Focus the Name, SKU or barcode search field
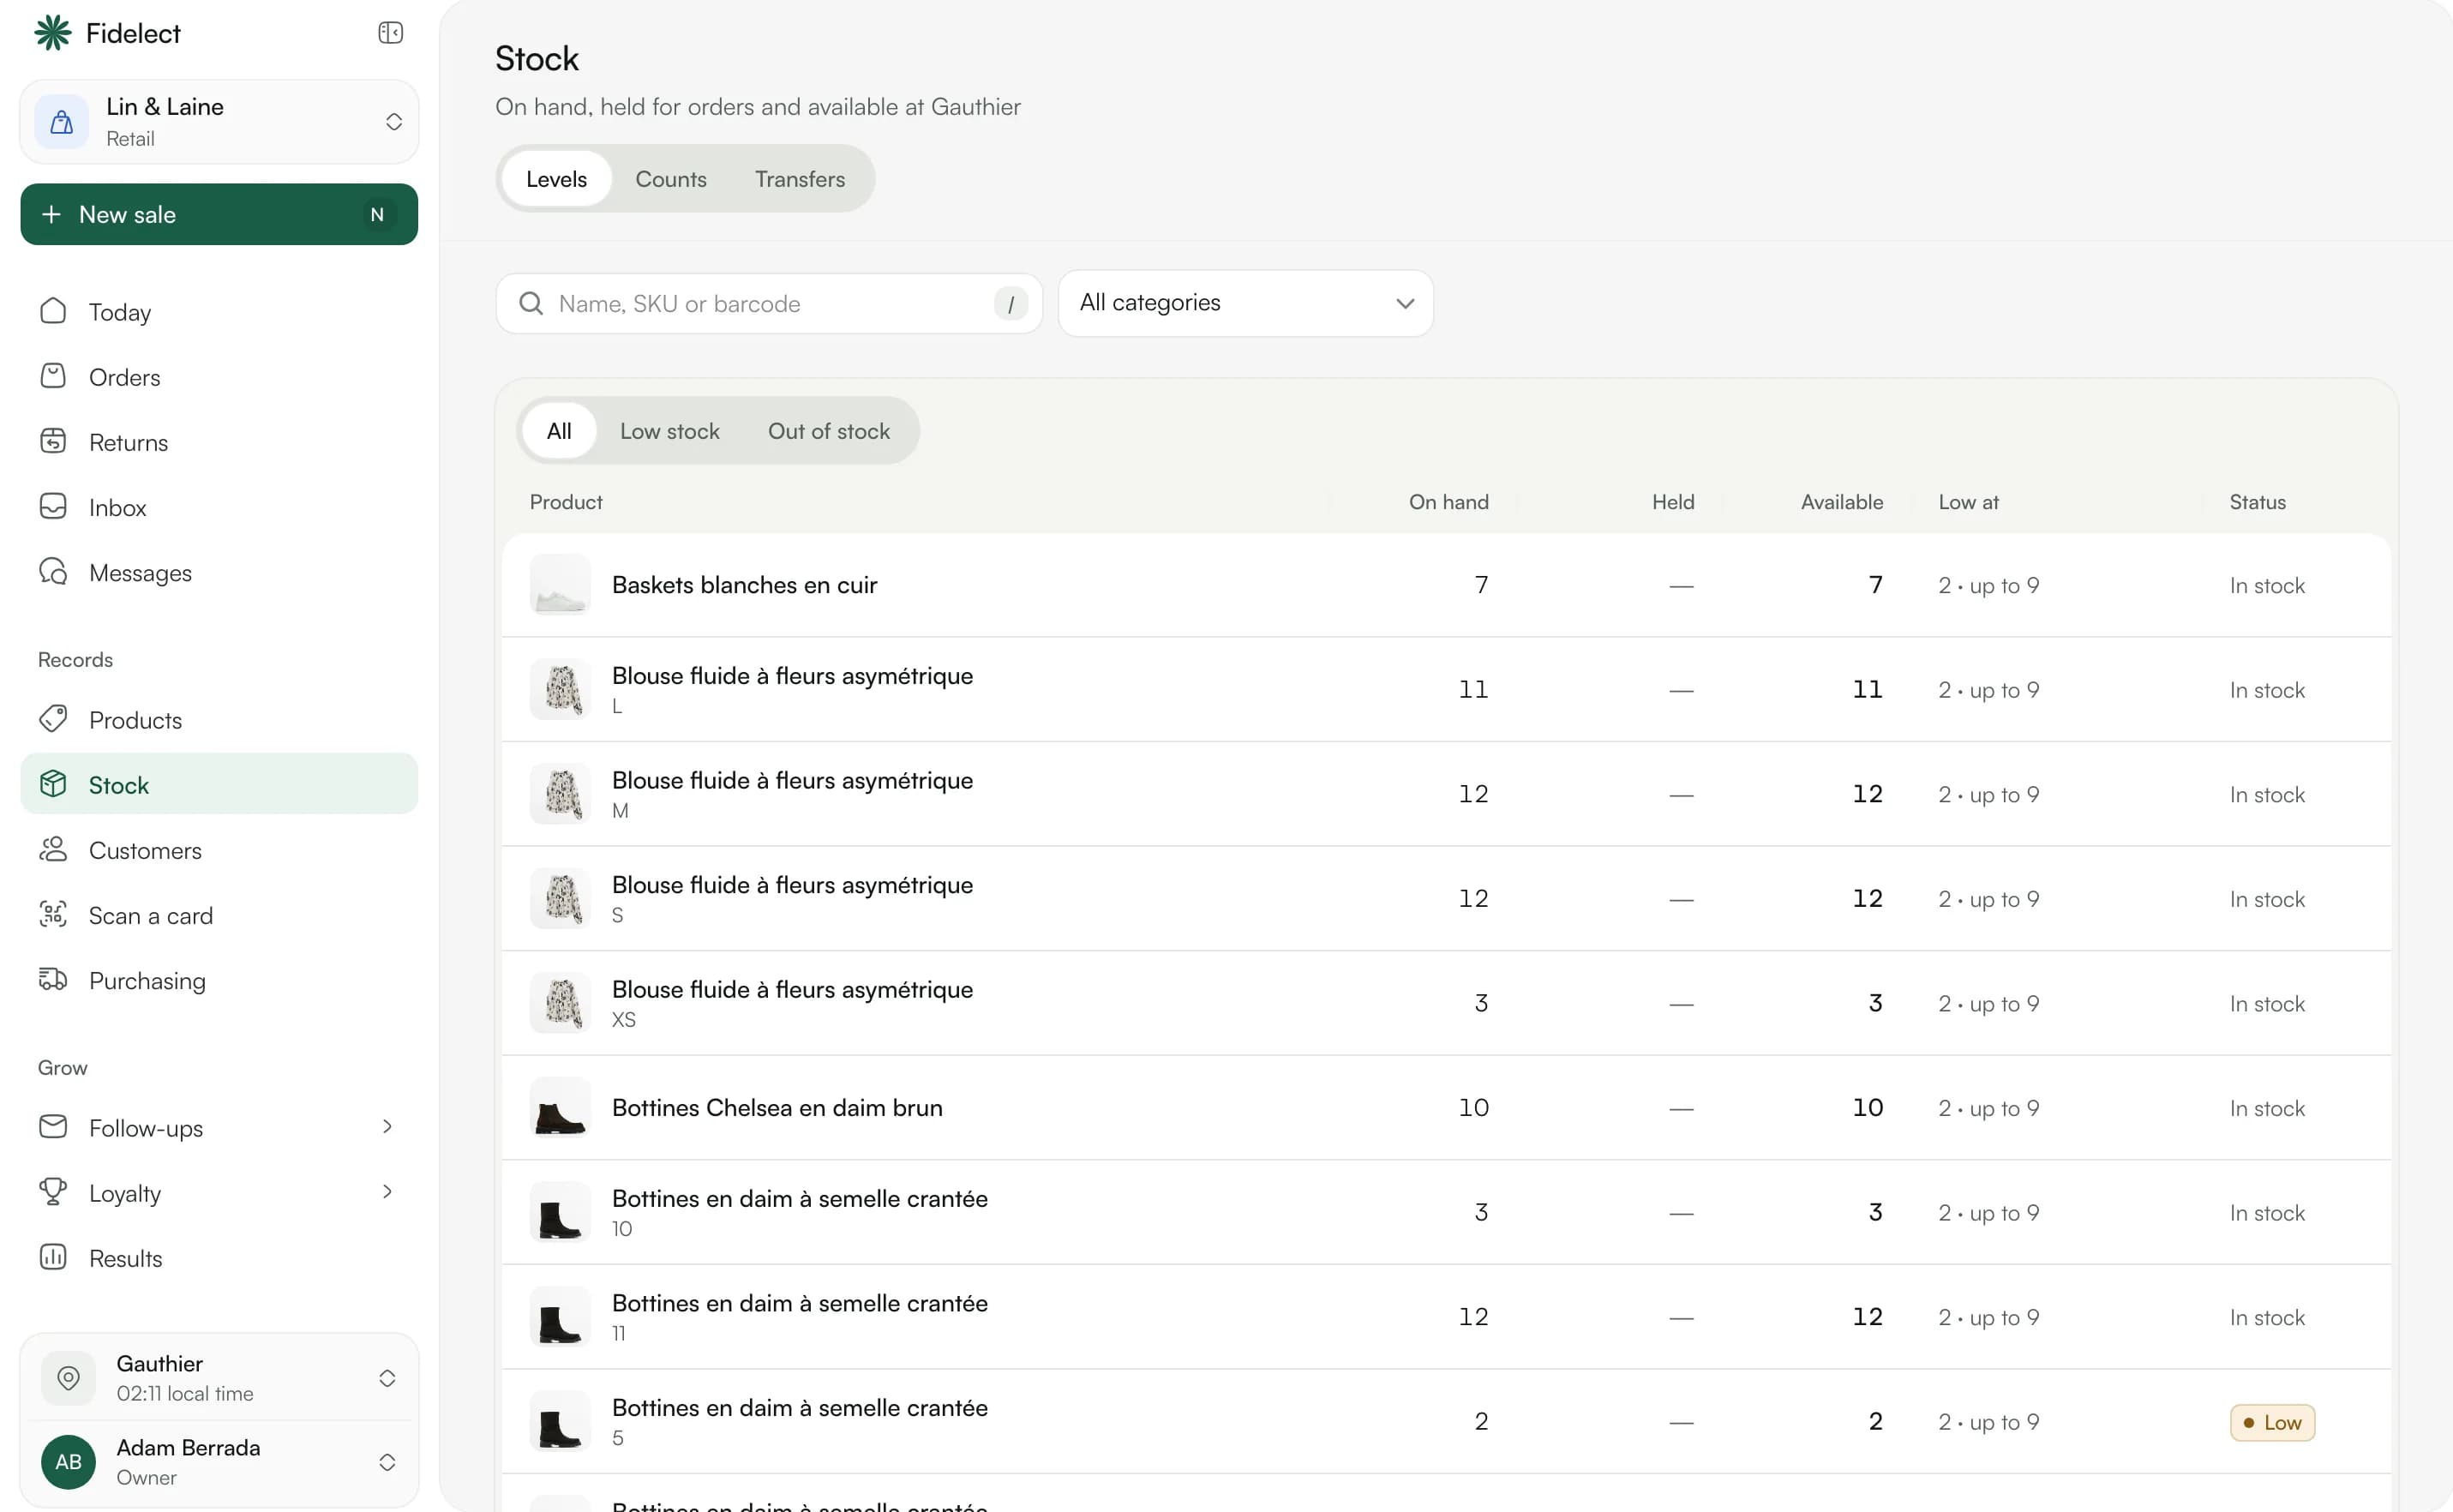 [x=769, y=304]
